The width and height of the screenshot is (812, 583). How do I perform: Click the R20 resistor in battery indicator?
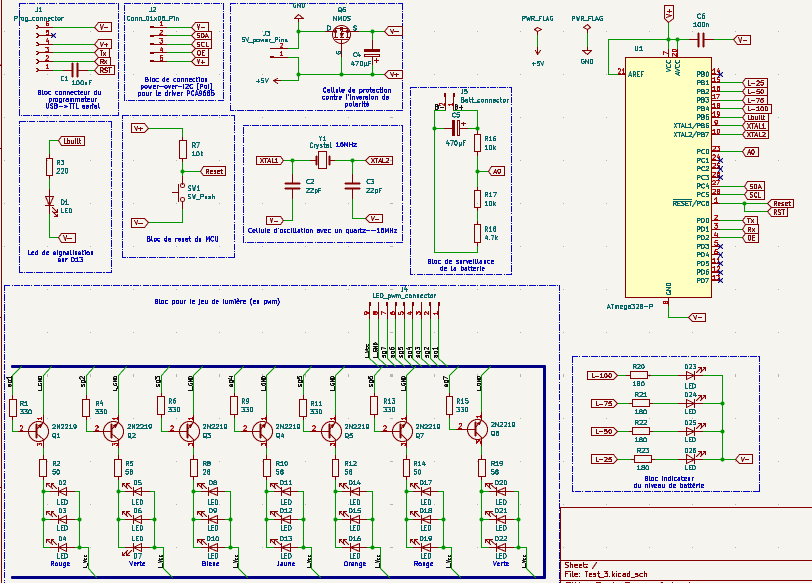639,376
